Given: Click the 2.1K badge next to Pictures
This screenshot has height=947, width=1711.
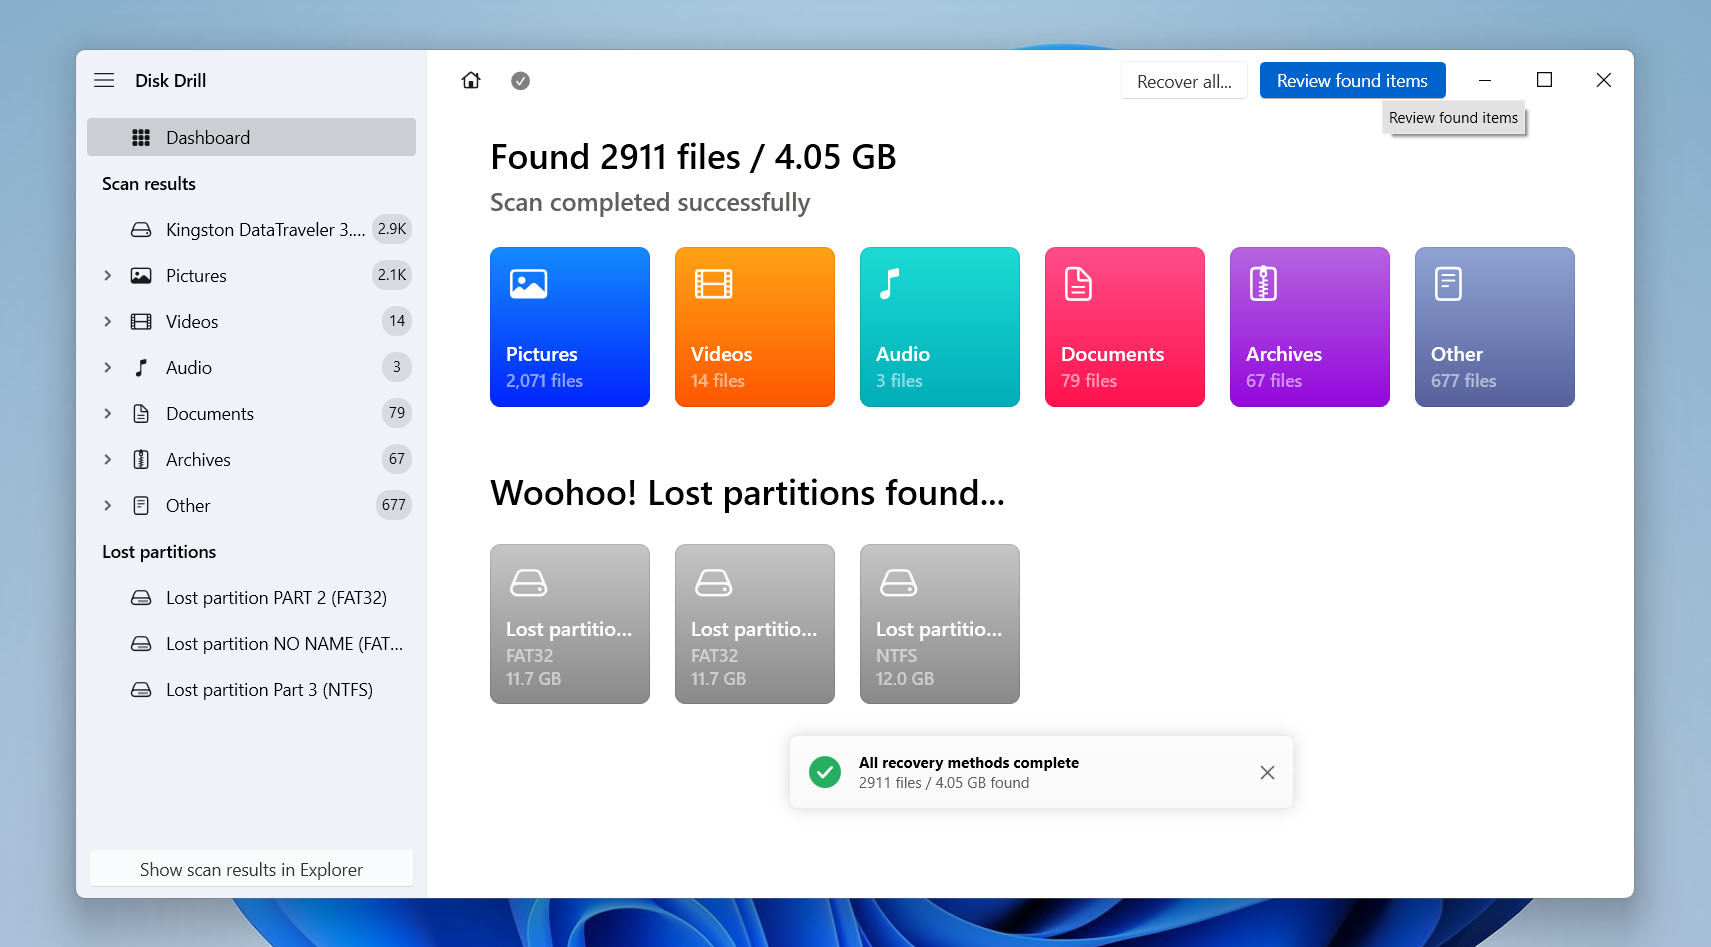Looking at the screenshot, I should (392, 275).
